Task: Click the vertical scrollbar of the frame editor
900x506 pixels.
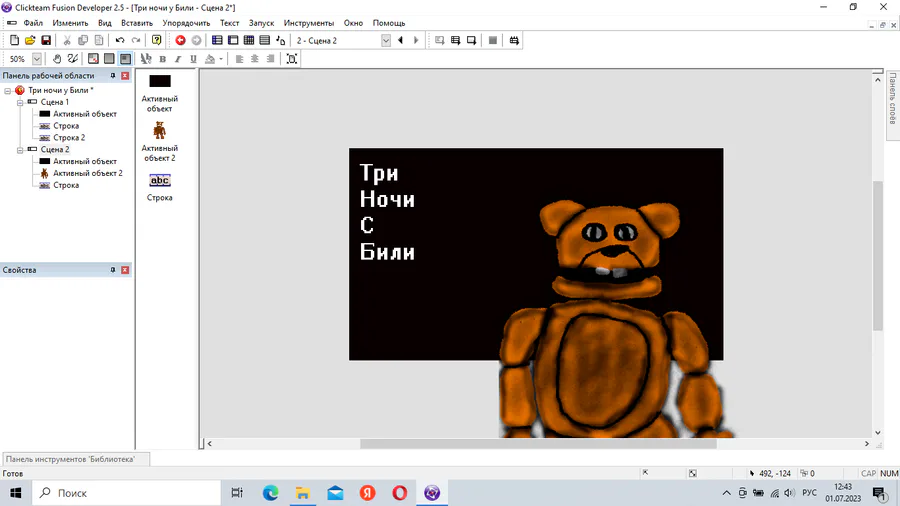Action: pos(878,255)
